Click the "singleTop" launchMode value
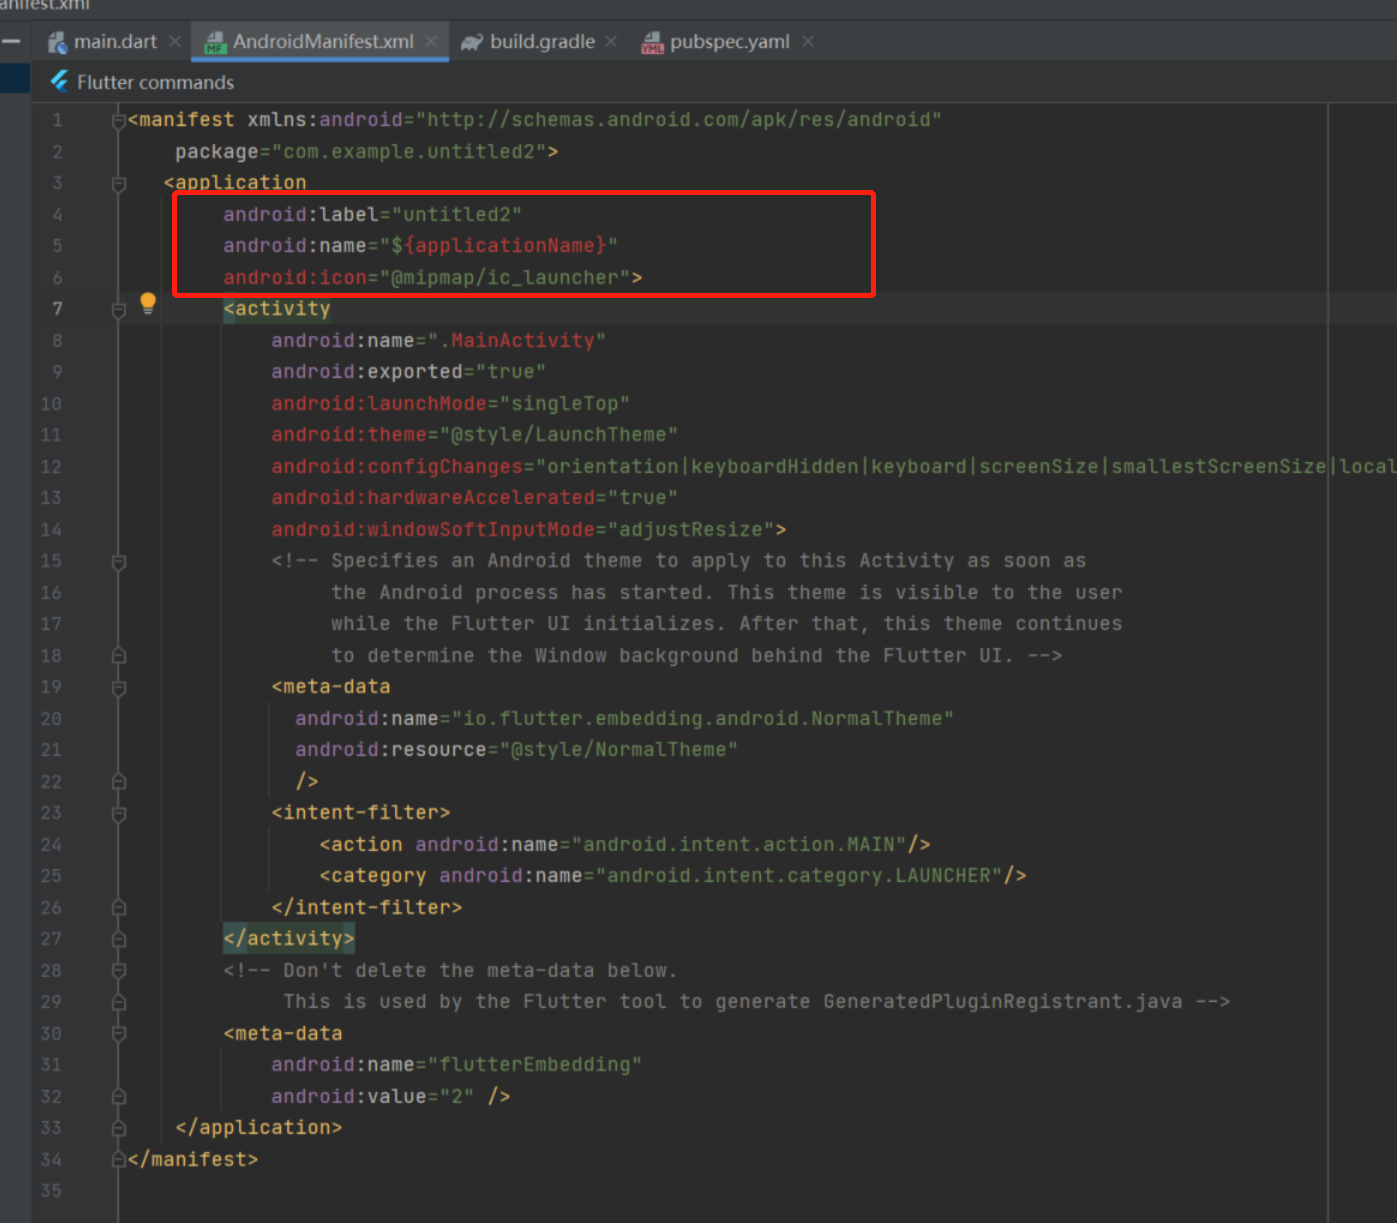Screen dimensions: 1397x1223 [x=565, y=404]
